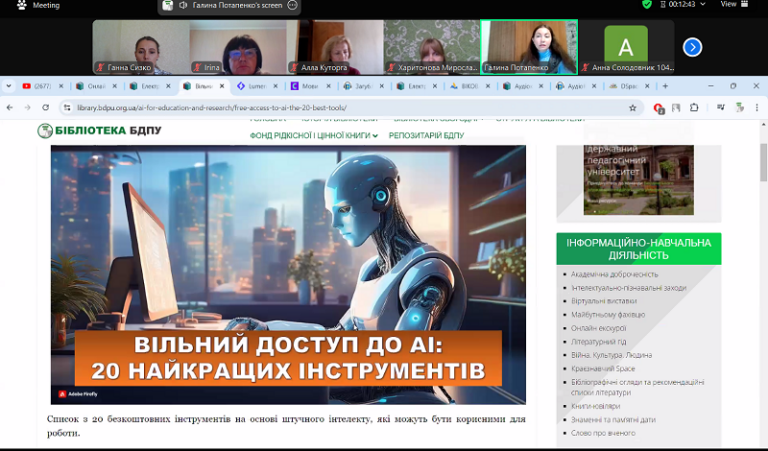Viewport: 768px width, 451px height.
Task: Expand ФОНД РІДКІСНОЇ І ЦІННОЇ КНИГИ menu
Action: 313,136
